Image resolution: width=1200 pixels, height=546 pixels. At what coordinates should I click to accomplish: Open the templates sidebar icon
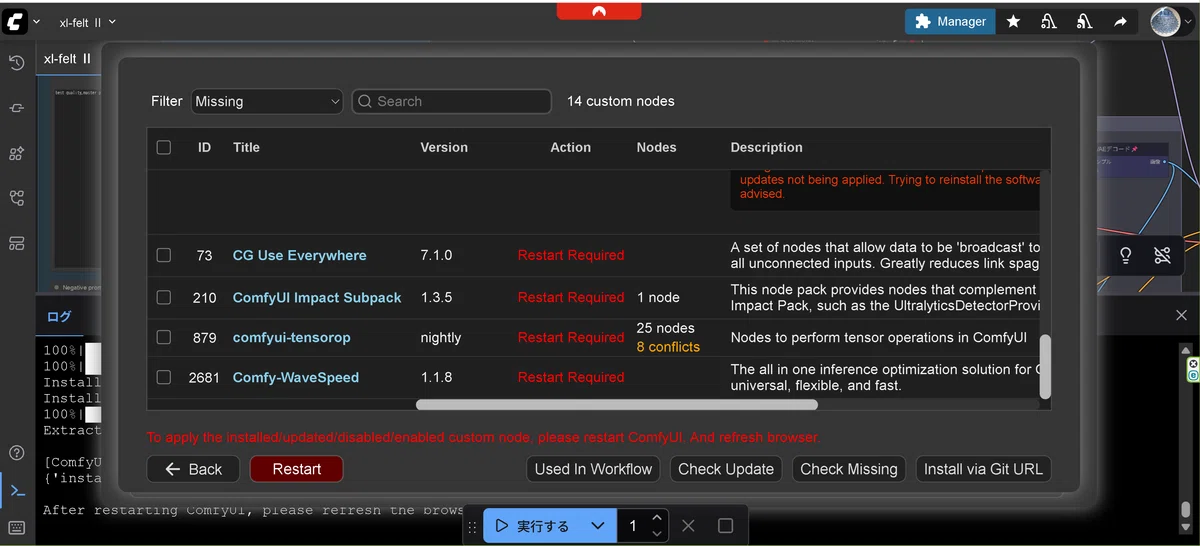coord(16,243)
